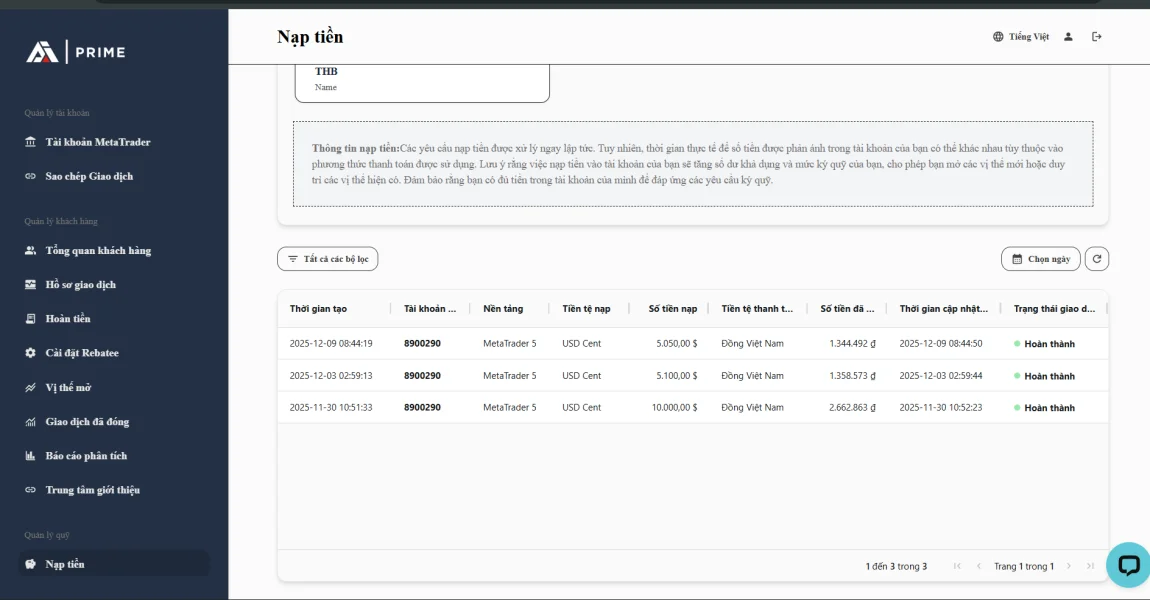Click the 10.000,00 $ deposit amount
Image resolution: width=1150 pixels, height=600 pixels.
[675, 407]
